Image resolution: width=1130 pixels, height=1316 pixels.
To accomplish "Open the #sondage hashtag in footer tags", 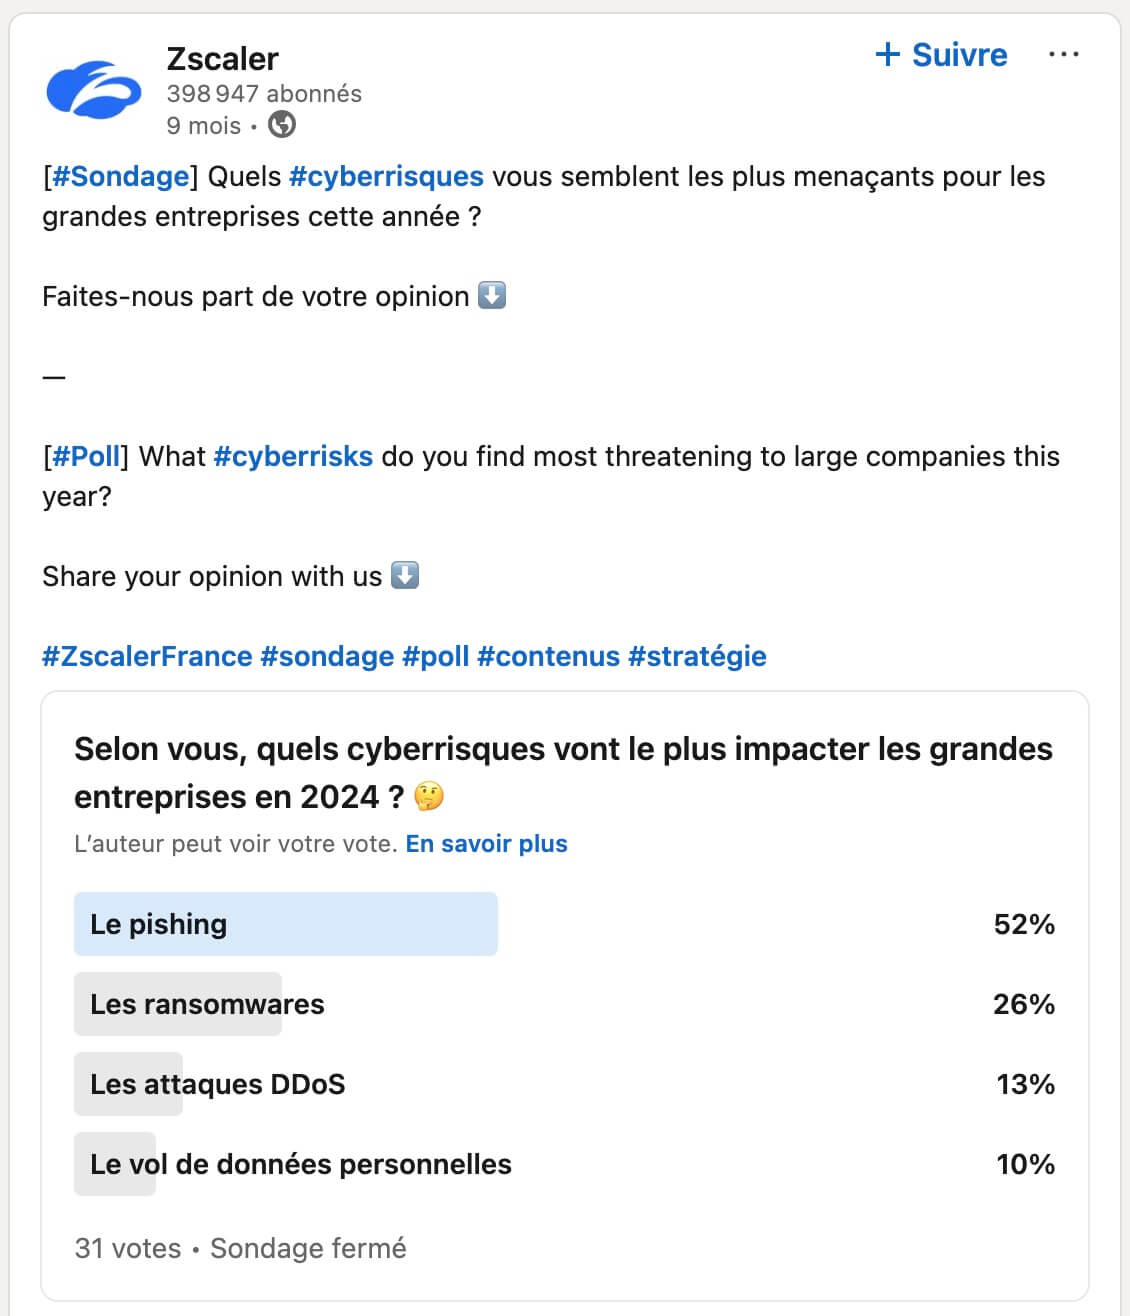I will pos(327,657).
